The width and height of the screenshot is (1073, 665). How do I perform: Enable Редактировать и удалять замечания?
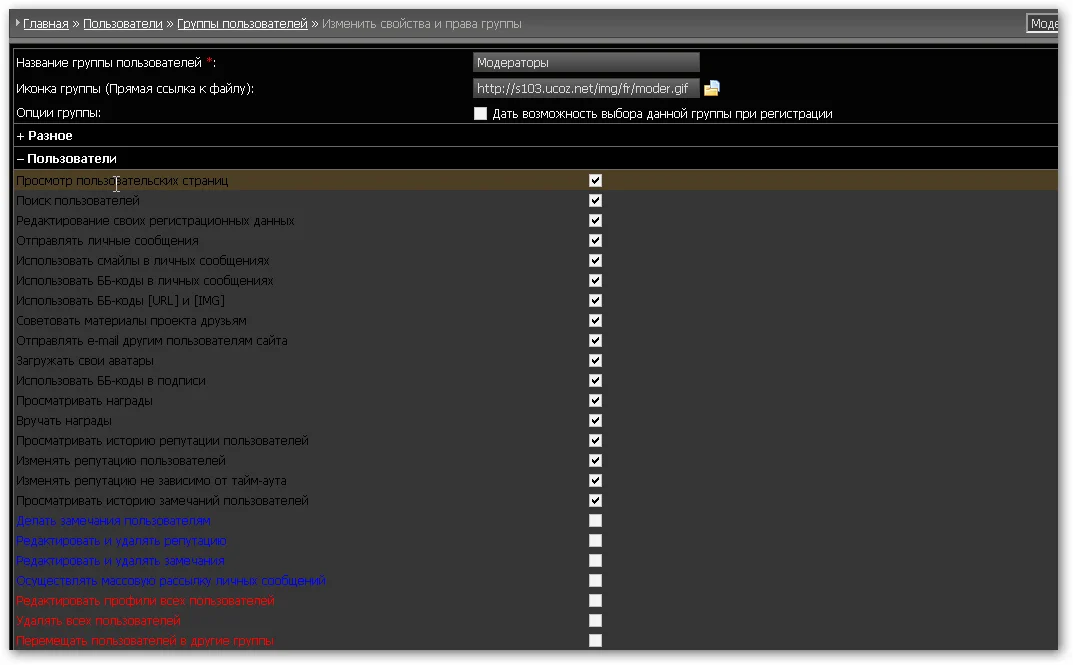click(595, 560)
